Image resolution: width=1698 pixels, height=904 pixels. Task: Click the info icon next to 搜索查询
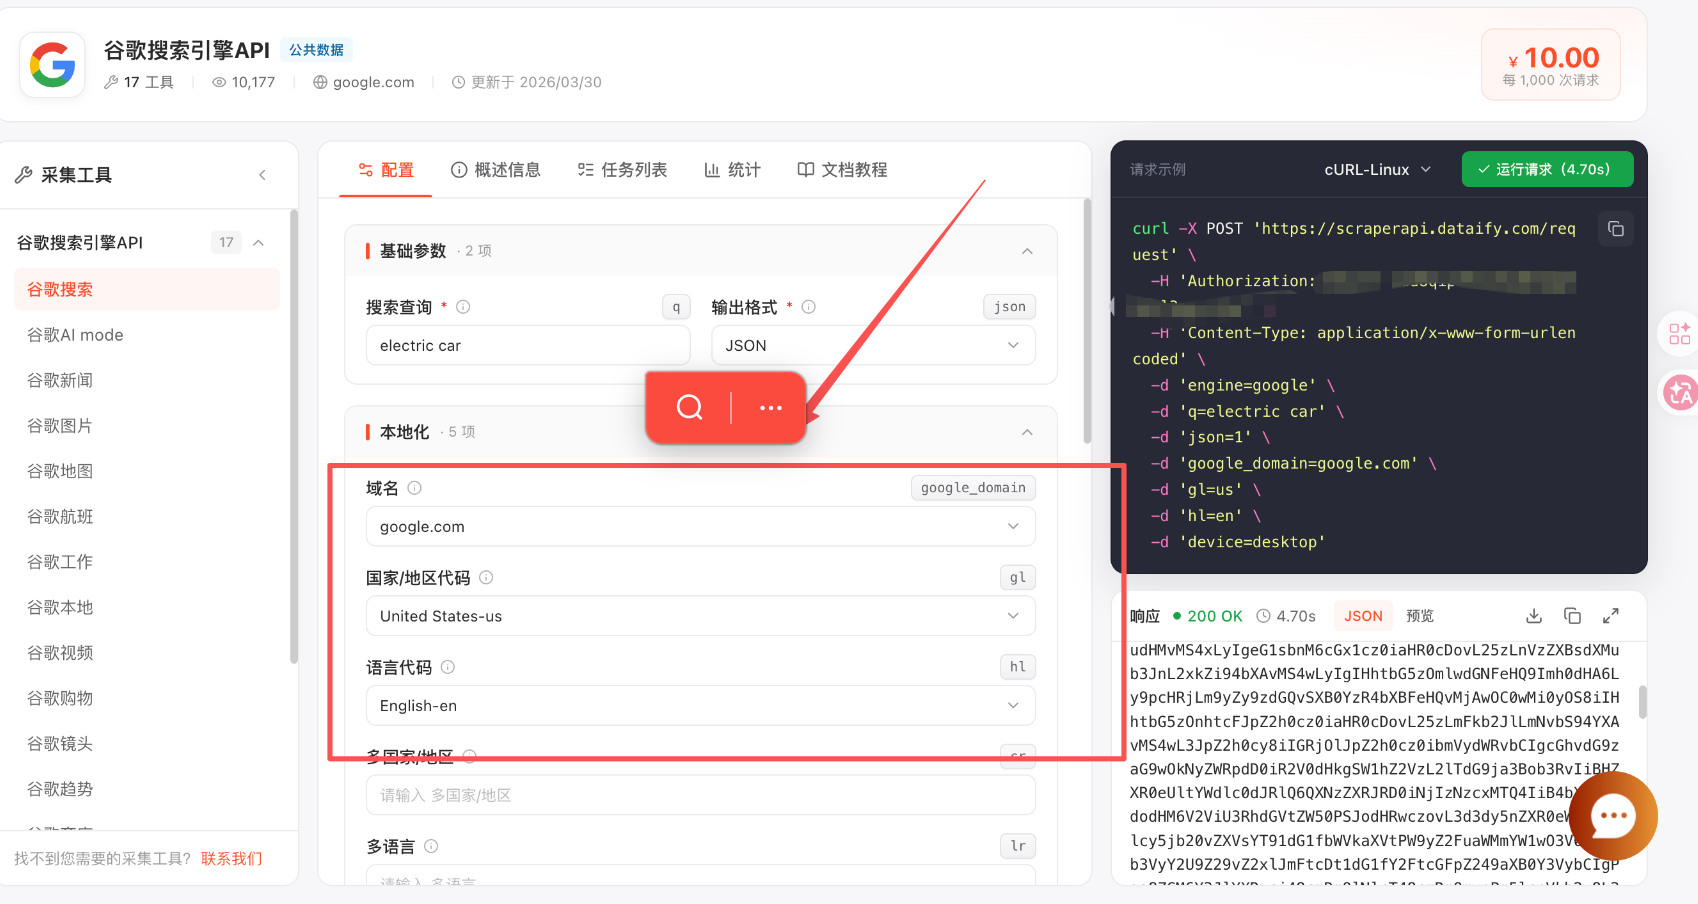coord(463,307)
